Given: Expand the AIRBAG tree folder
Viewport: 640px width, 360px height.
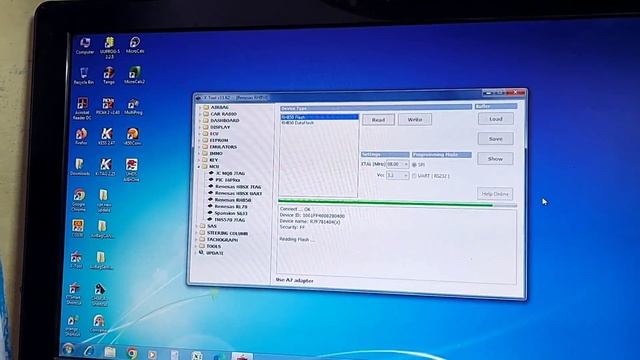Looking at the screenshot, I should click(x=216, y=107).
